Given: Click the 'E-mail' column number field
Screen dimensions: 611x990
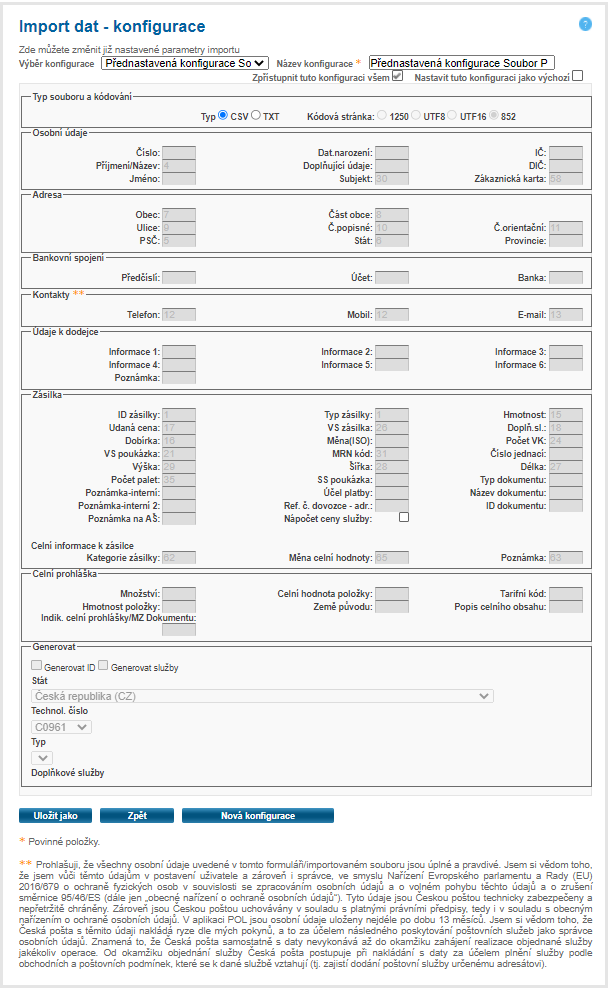Looking at the screenshot, I should [x=565, y=314].
